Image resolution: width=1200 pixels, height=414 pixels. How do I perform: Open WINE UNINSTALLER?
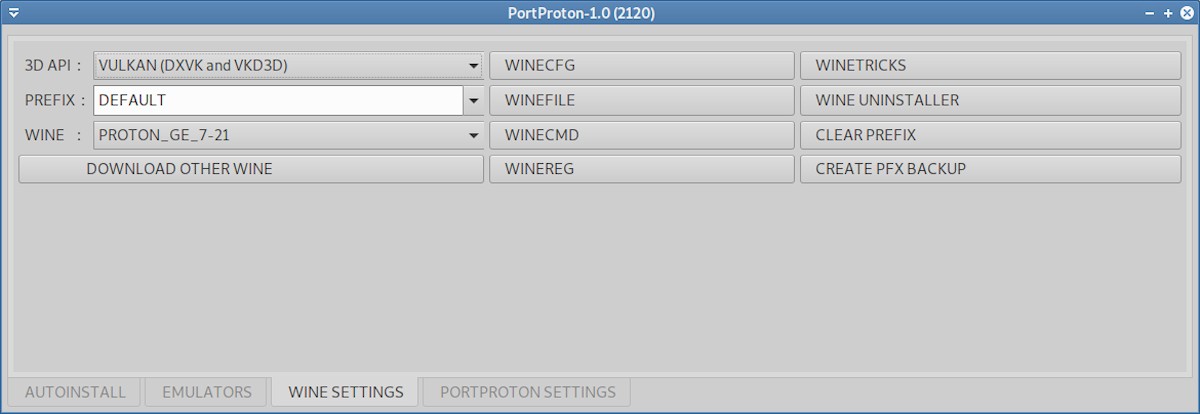(990, 100)
